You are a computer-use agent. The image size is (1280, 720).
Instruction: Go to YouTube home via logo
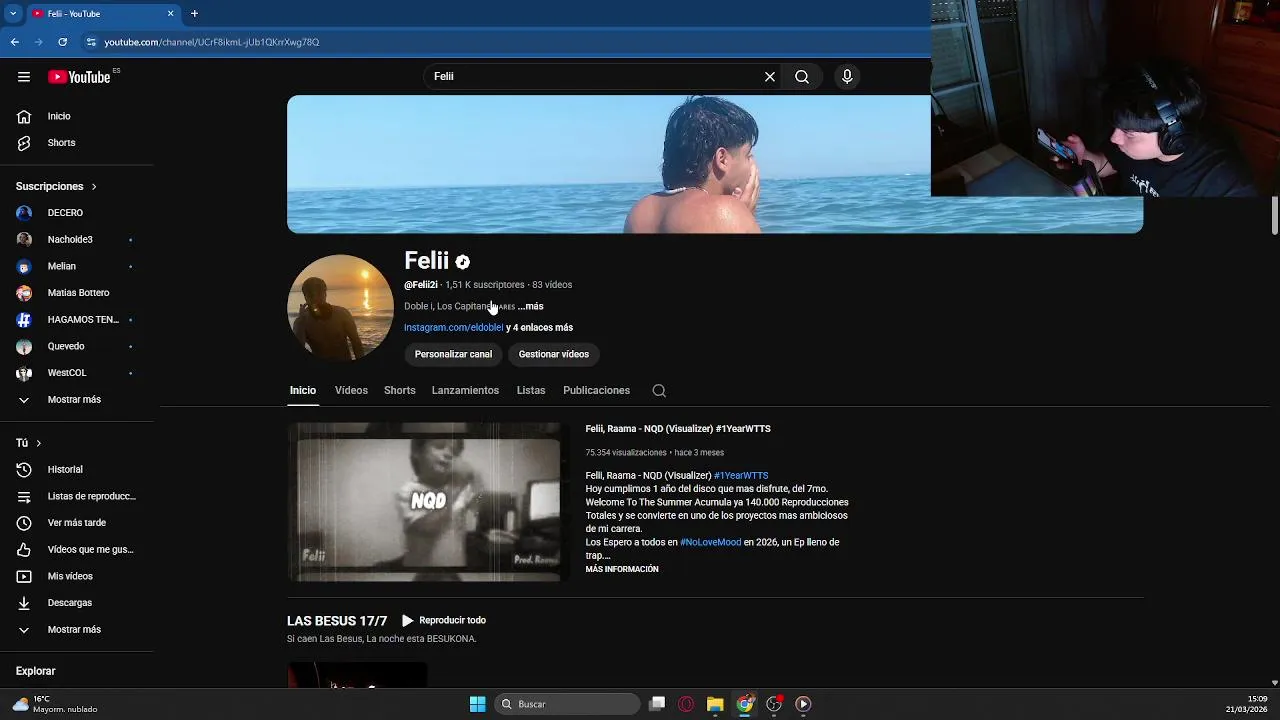79,77
